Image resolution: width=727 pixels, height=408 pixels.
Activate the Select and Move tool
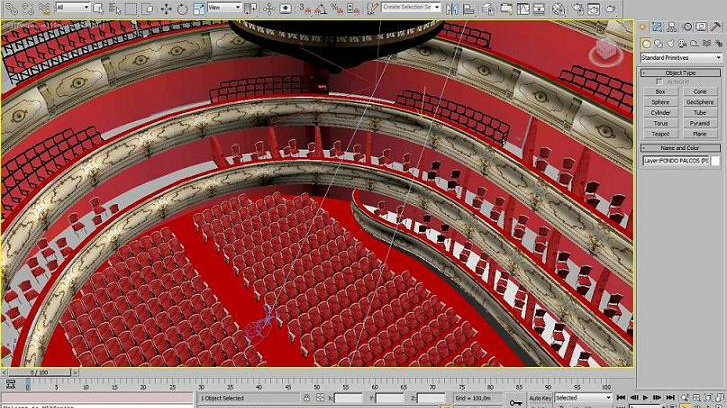tap(166, 8)
